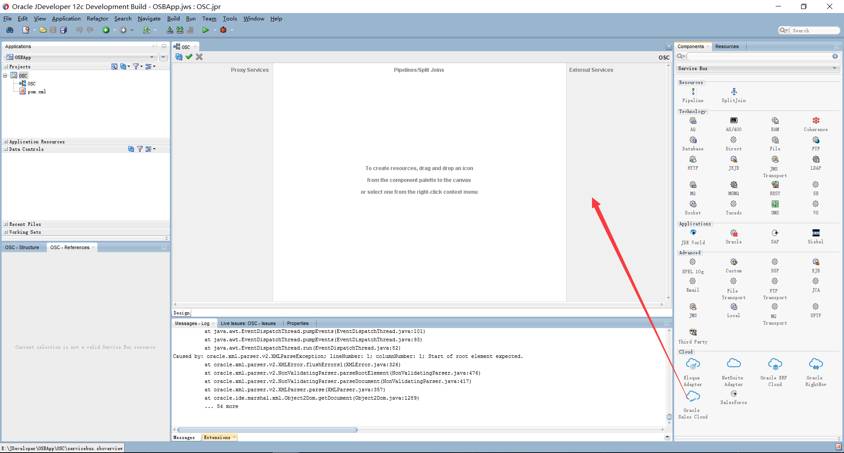Collapse the OSC project tree node

pyautogui.click(x=5, y=76)
